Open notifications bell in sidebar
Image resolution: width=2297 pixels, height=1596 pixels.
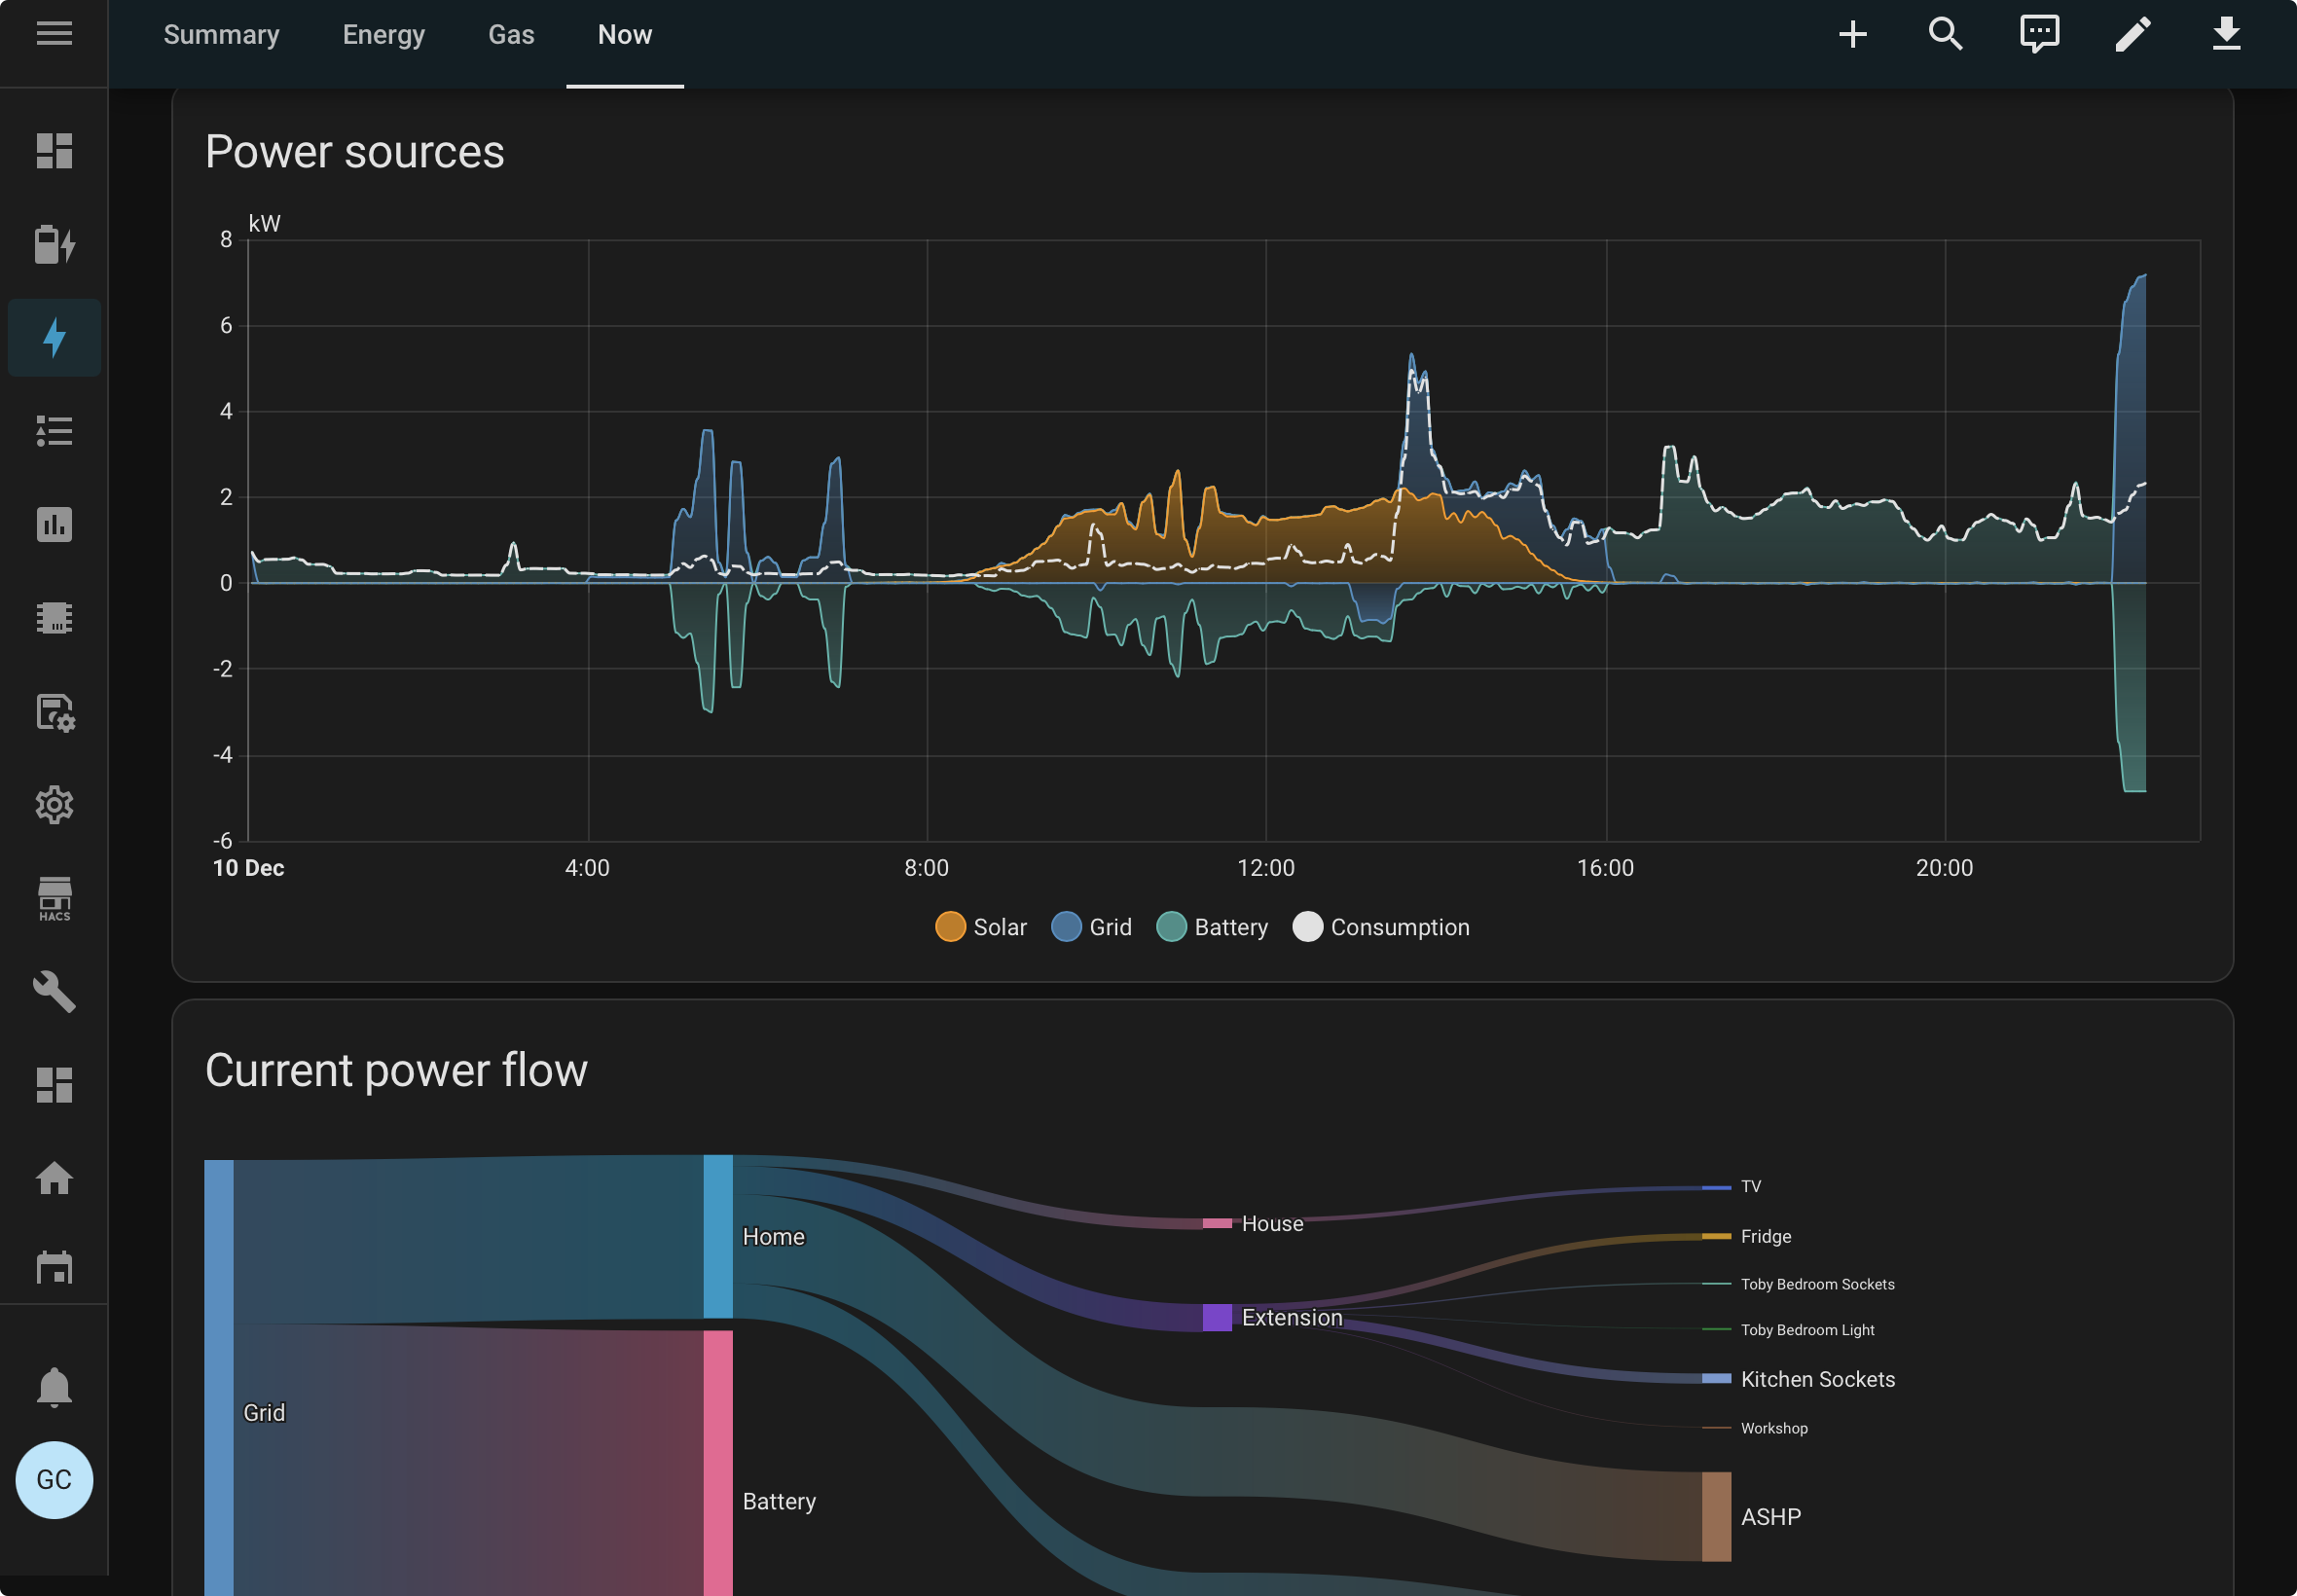pyautogui.click(x=54, y=1387)
